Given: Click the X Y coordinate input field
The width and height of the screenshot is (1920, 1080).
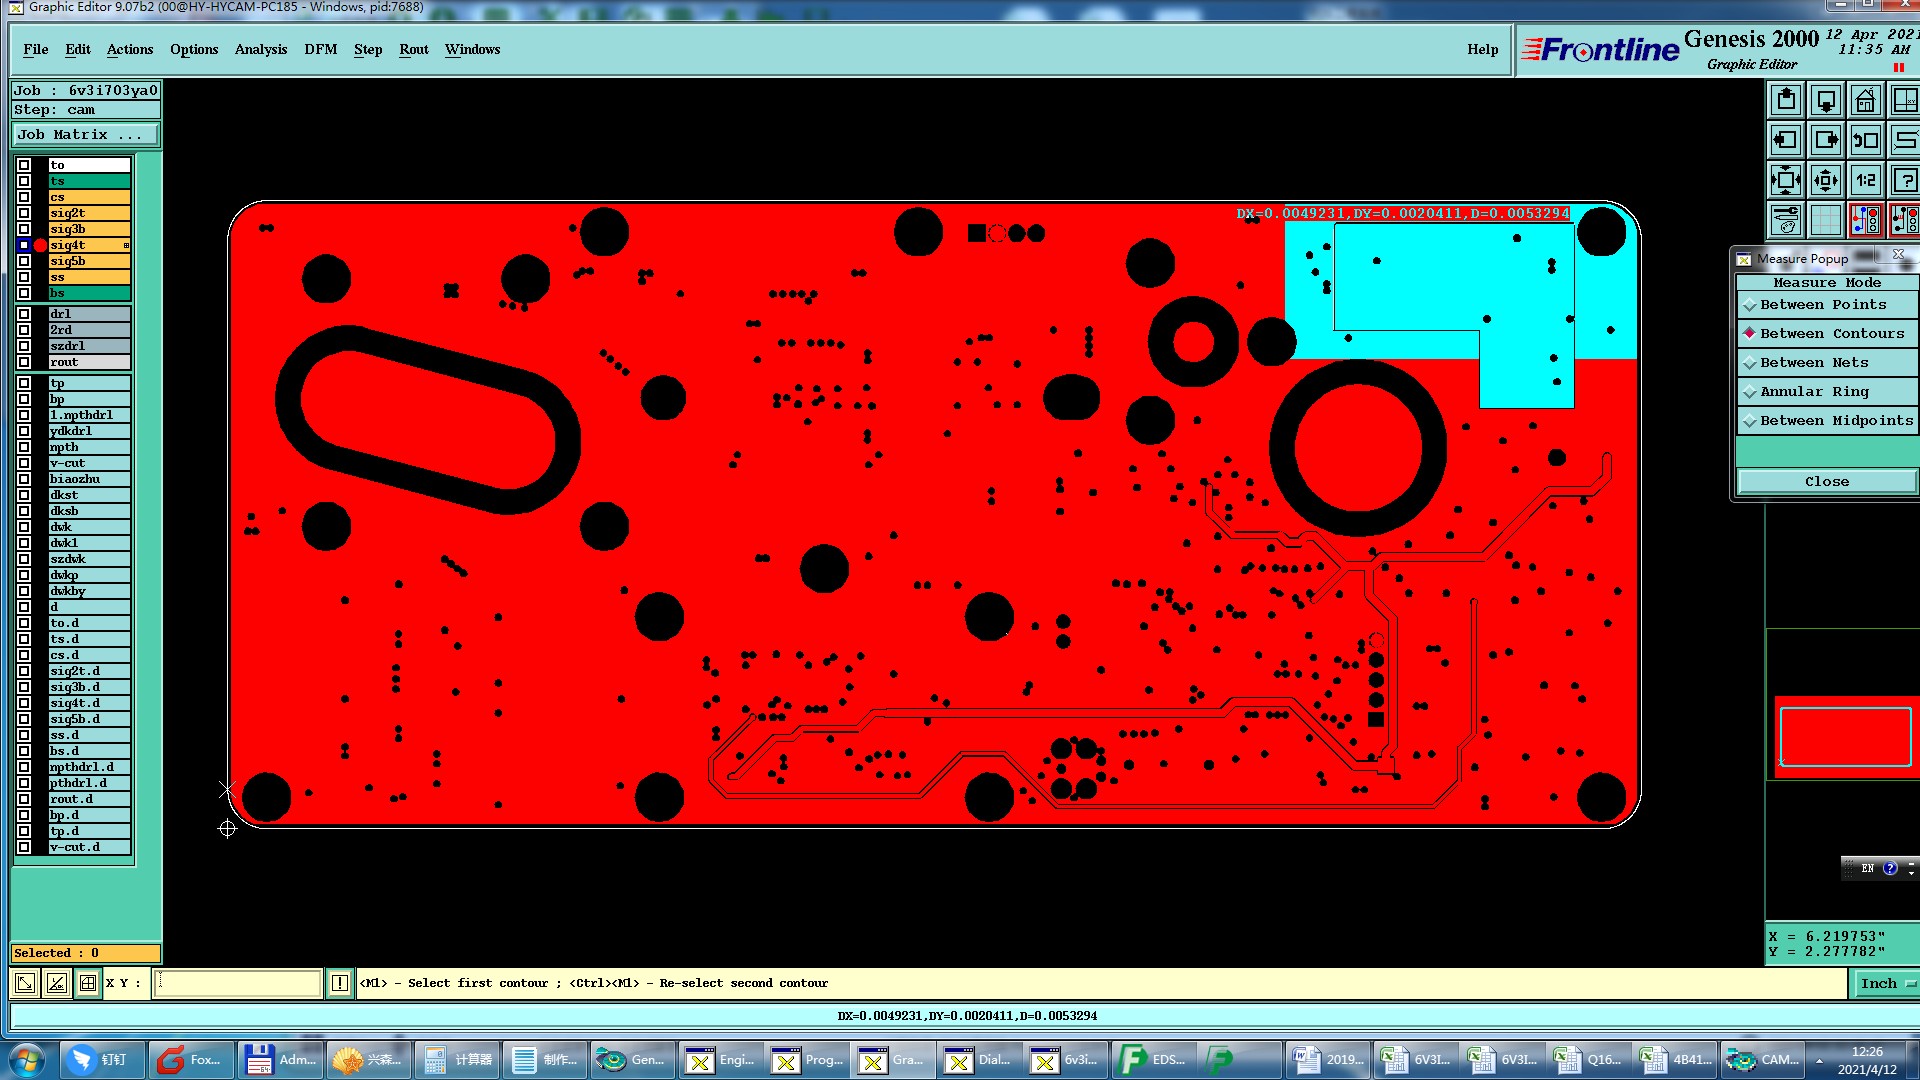Looking at the screenshot, I should click(238, 983).
